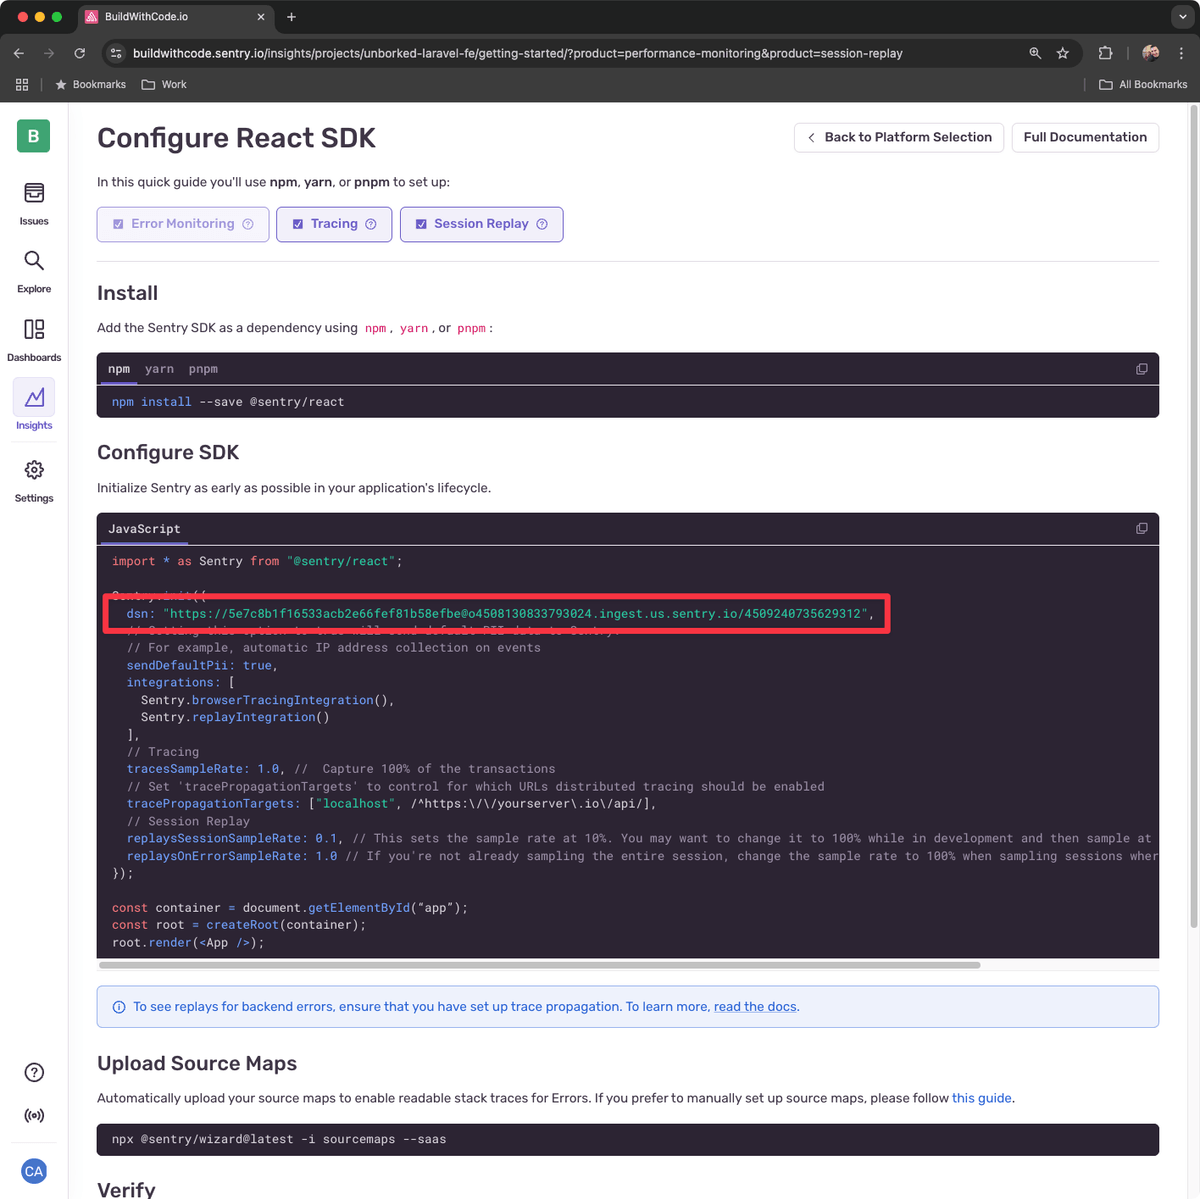1200x1199 pixels.
Task: Click the 'sendDefaultPii: true' line
Action: click(202, 665)
